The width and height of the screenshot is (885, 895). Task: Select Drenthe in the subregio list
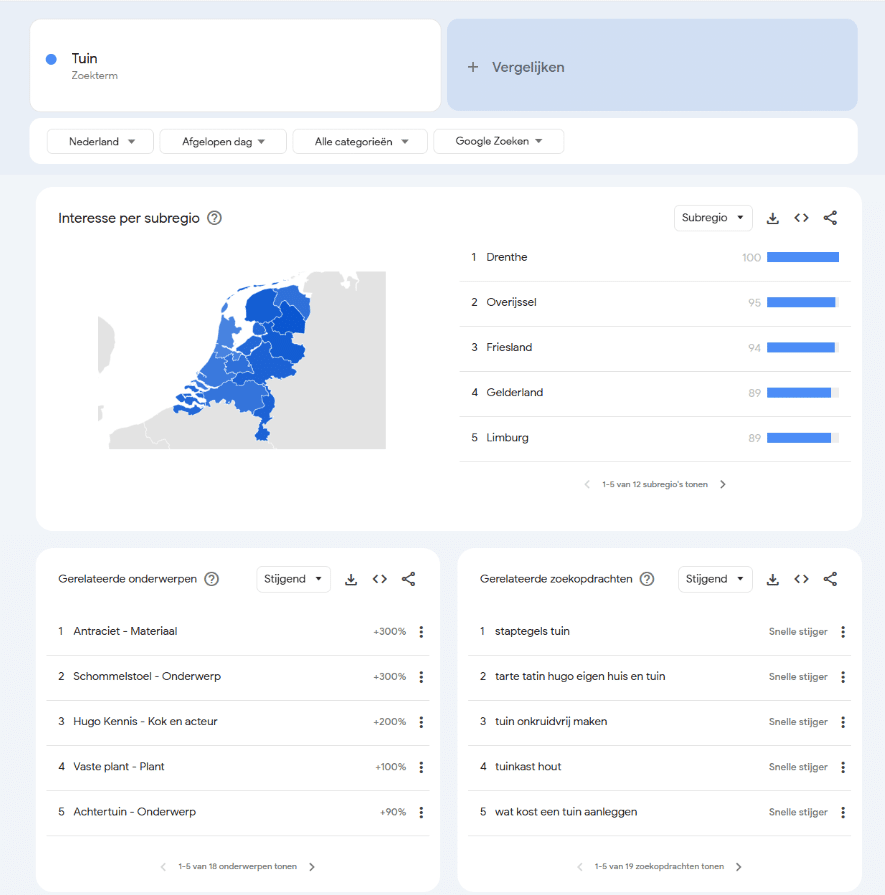coord(655,258)
